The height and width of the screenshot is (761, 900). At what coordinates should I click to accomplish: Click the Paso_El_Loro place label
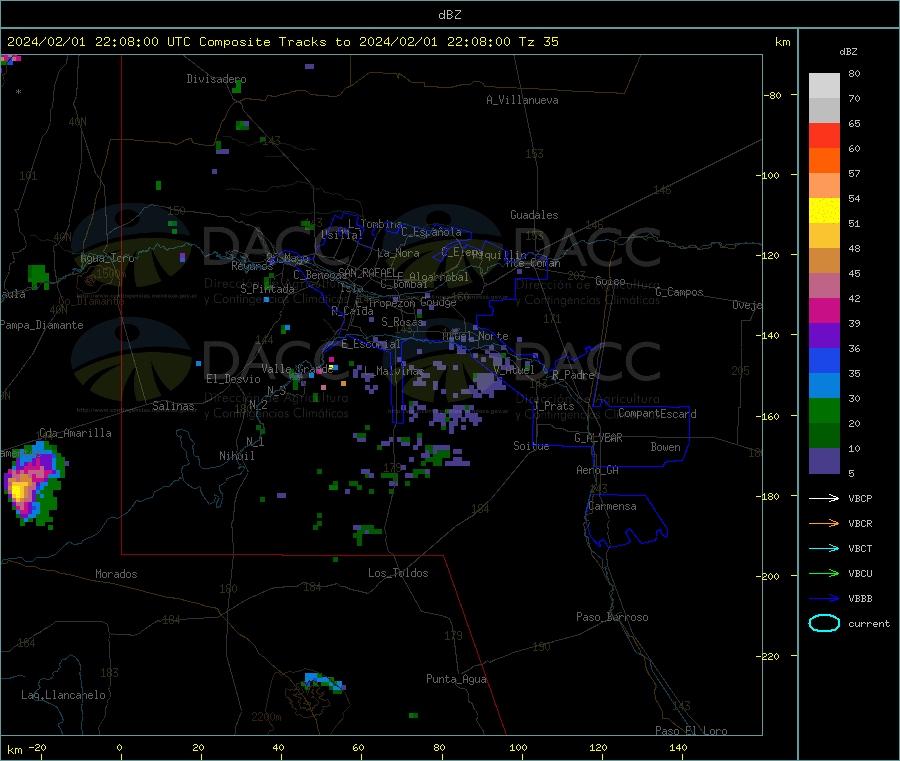click(691, 731)
